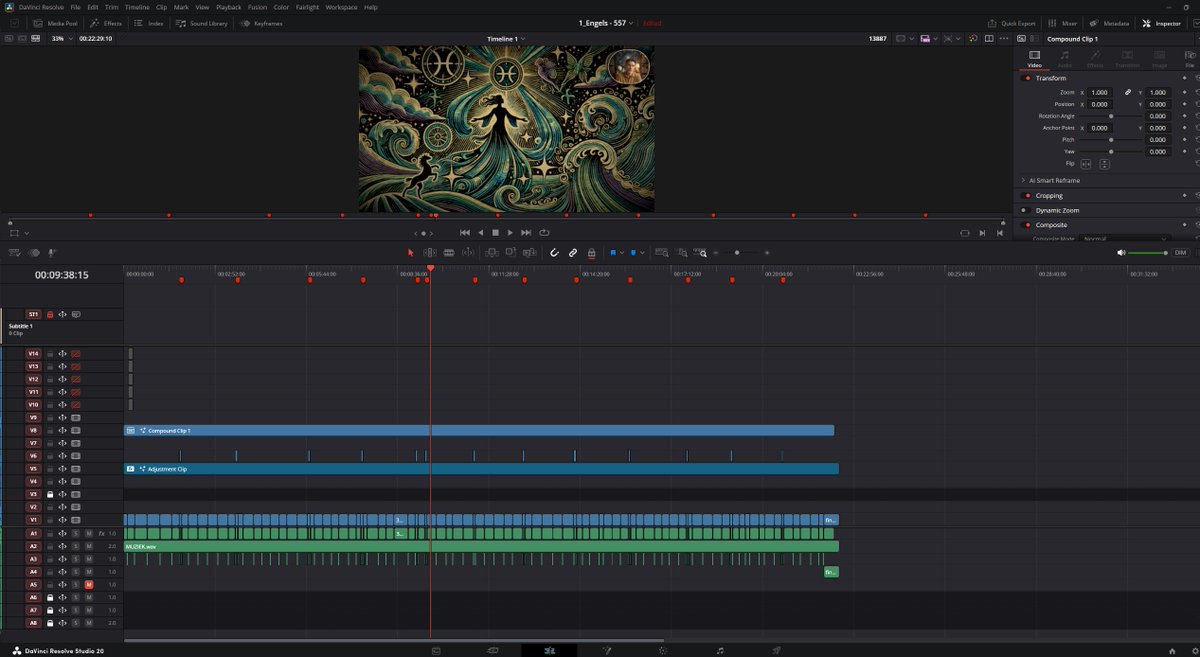Open the Composite Mode Normal dropdown
This screenshot has width=1200, height=657.
coord(1124,238)
